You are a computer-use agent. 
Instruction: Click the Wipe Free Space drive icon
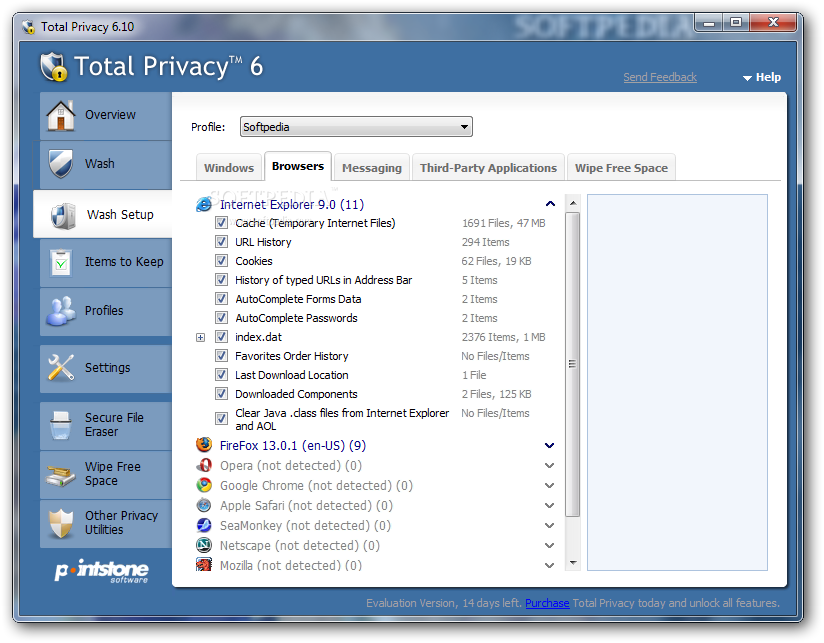pyautogui.click(x=60, y=474)
